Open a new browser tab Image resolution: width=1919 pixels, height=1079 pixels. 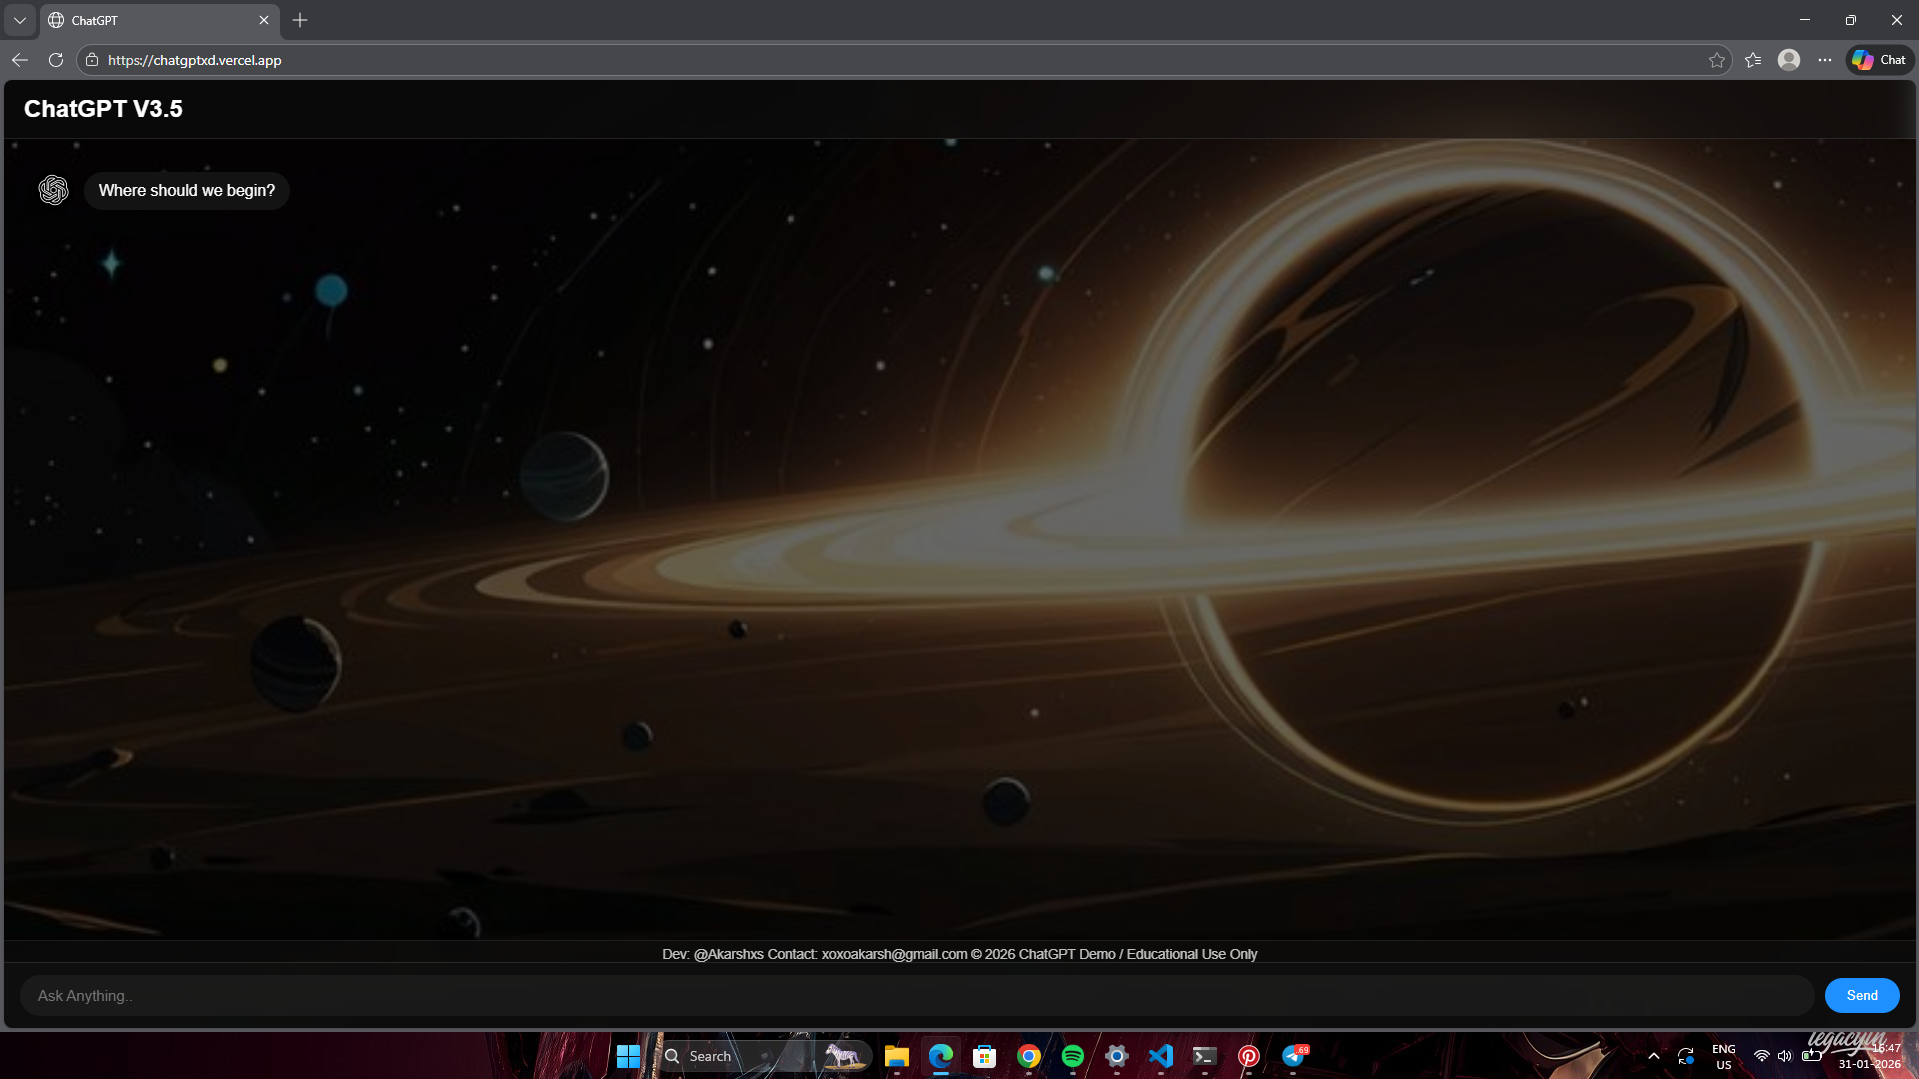pyautogui.click(x=300, y=20)
